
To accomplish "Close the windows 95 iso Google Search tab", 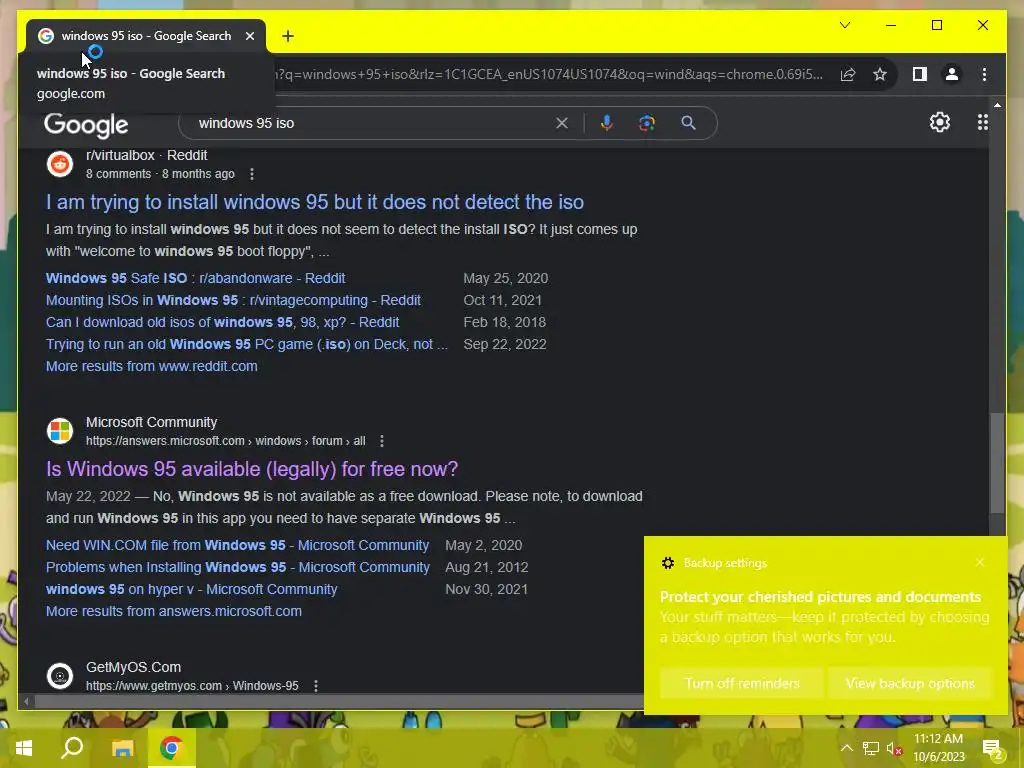I will [x=250, y=36].
